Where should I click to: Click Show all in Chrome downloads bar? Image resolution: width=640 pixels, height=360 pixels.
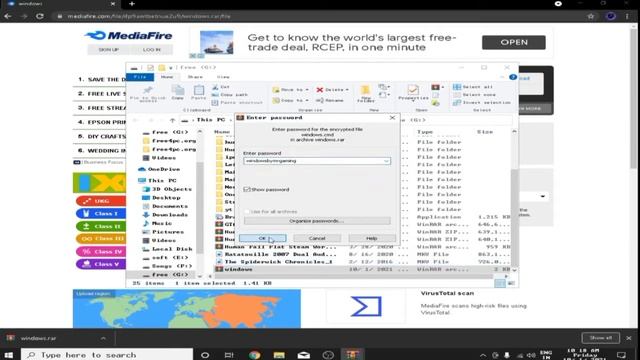coord(600,338)
